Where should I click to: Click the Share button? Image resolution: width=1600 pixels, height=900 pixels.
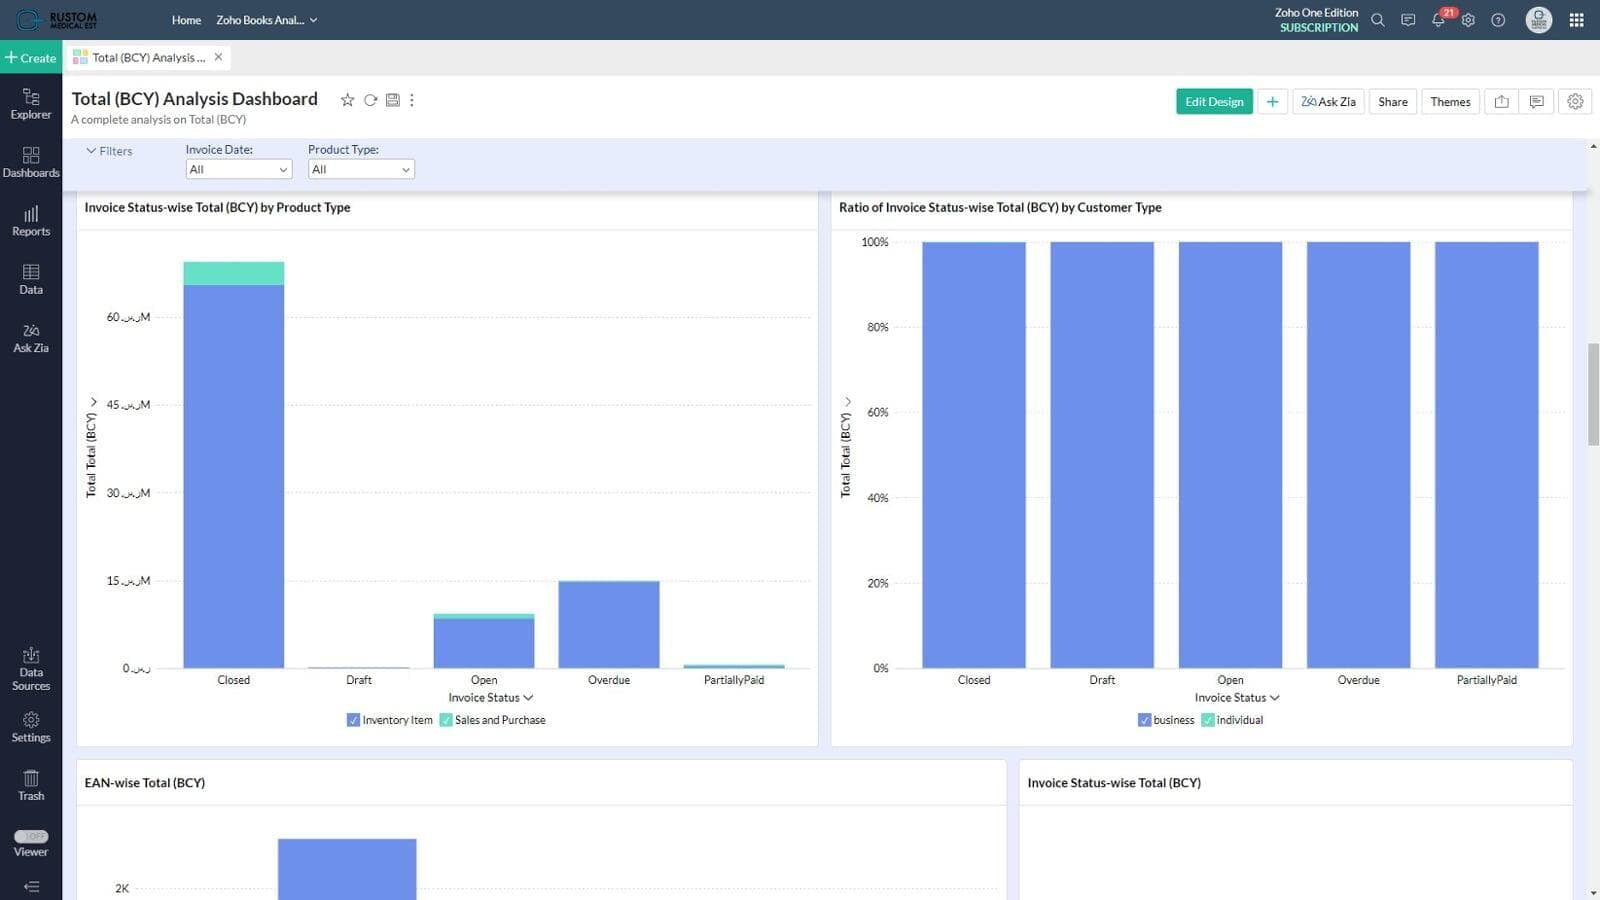tap(1392, 101)
